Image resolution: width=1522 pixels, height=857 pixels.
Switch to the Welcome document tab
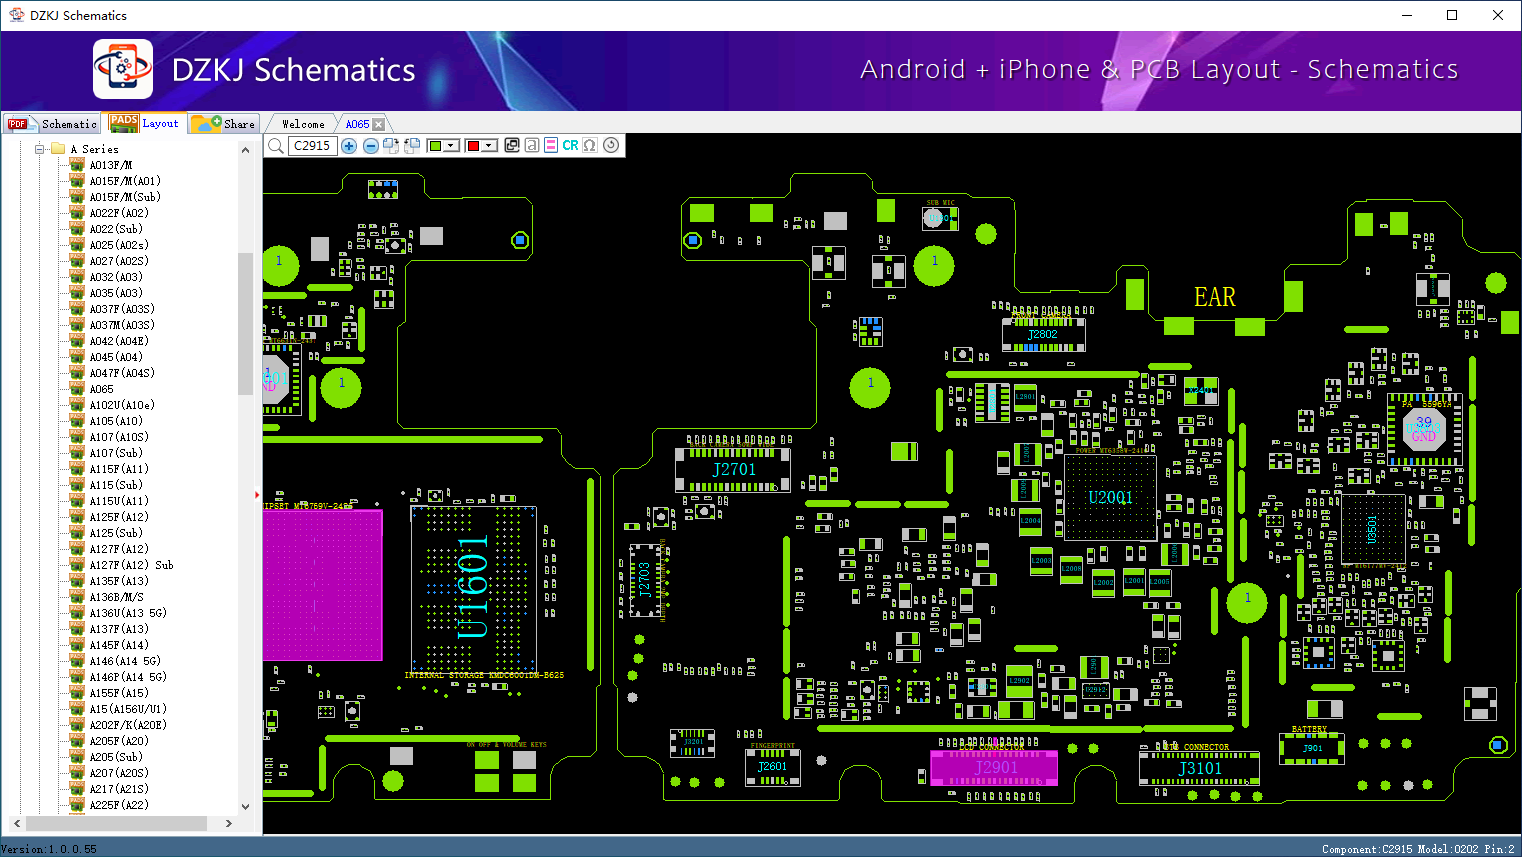point(303,124)
